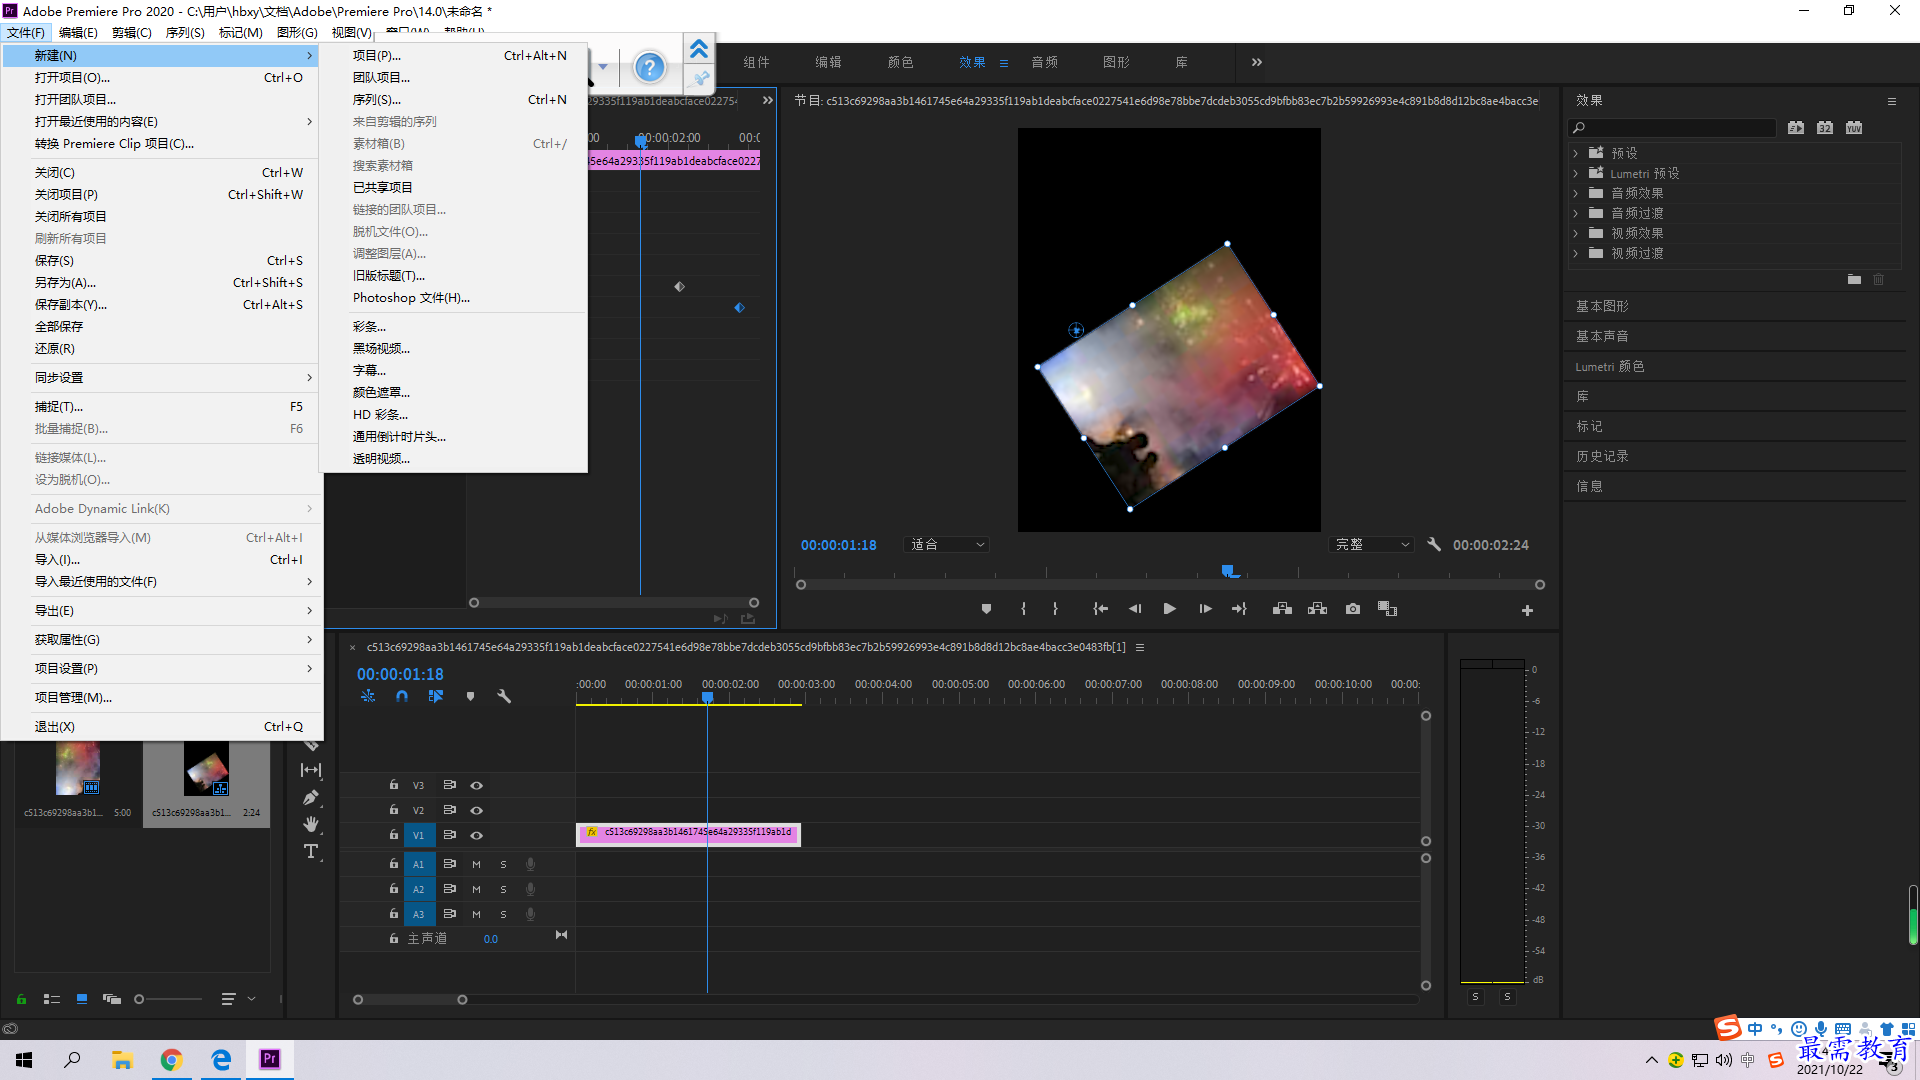Open the 完整 playback resolution dropdown
The height and width of the screenshot is (1080, 1920).
1371,545
